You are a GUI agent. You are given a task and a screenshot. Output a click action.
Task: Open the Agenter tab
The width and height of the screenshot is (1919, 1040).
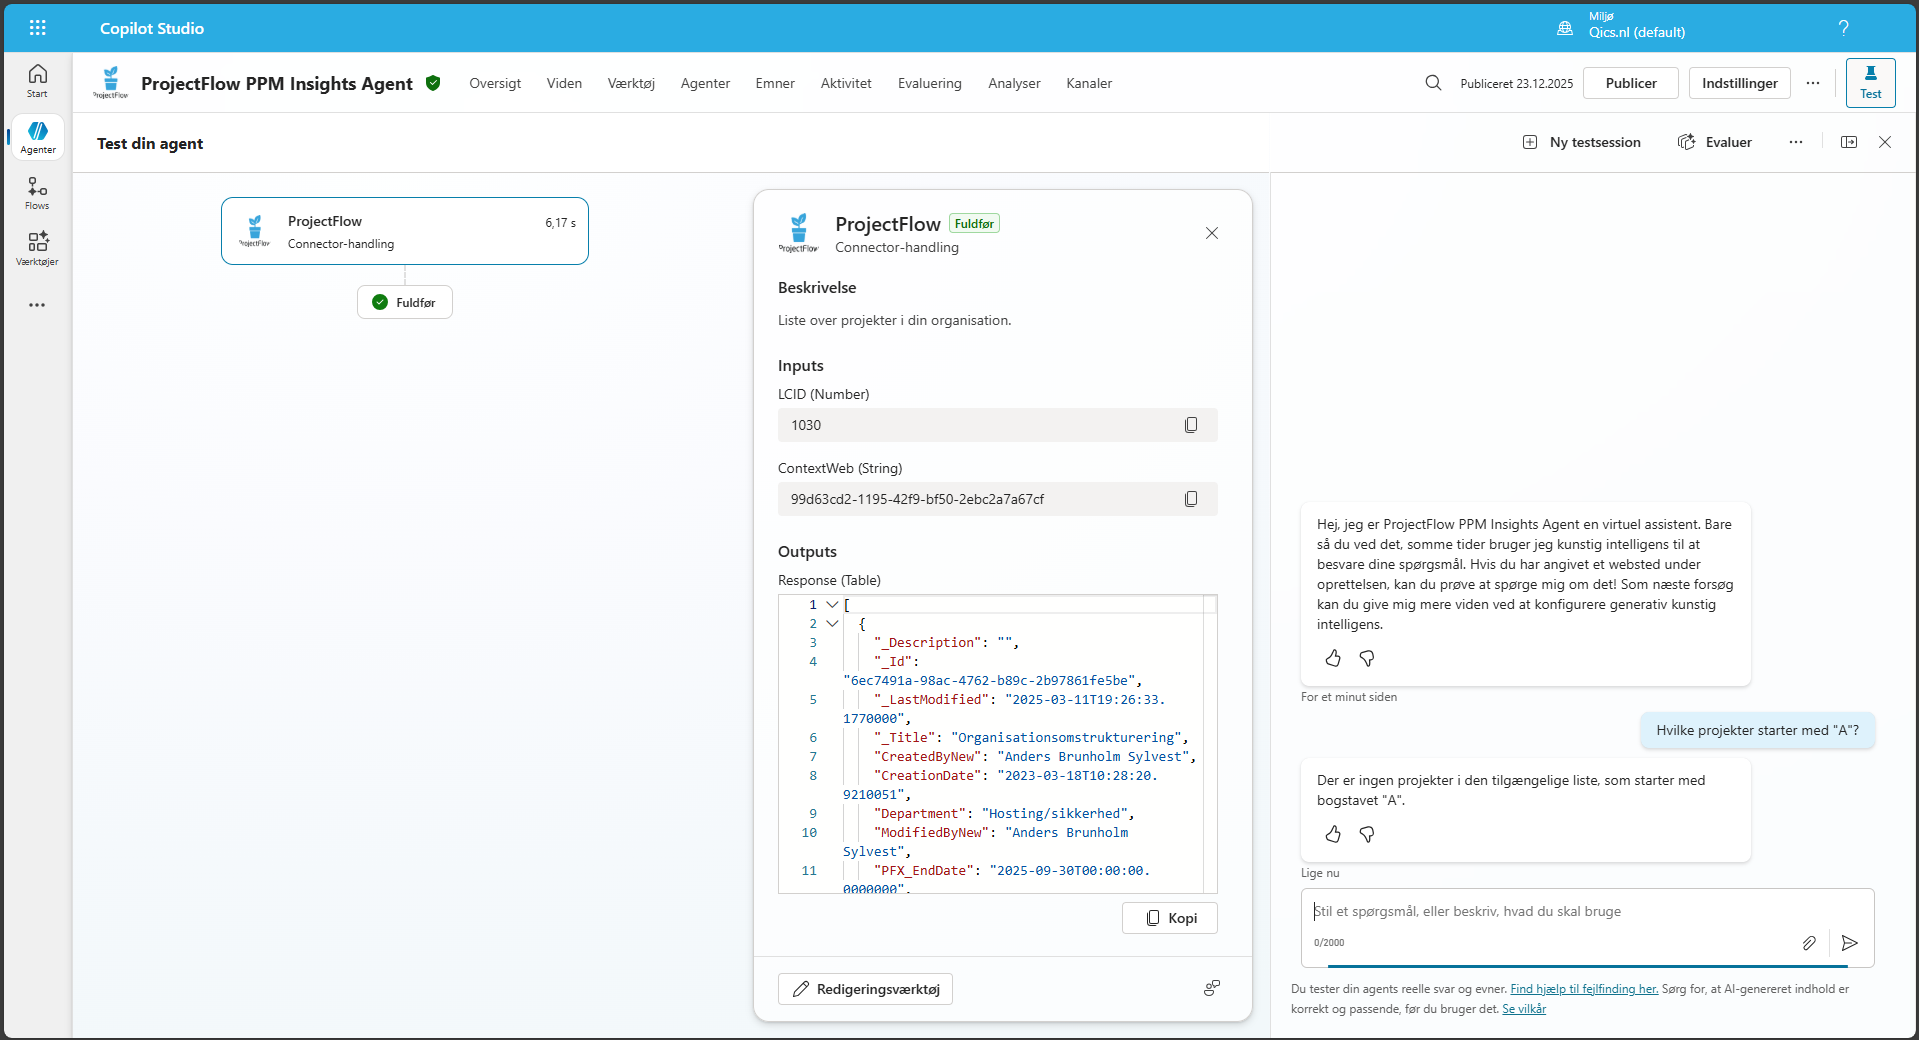[705, 83]
